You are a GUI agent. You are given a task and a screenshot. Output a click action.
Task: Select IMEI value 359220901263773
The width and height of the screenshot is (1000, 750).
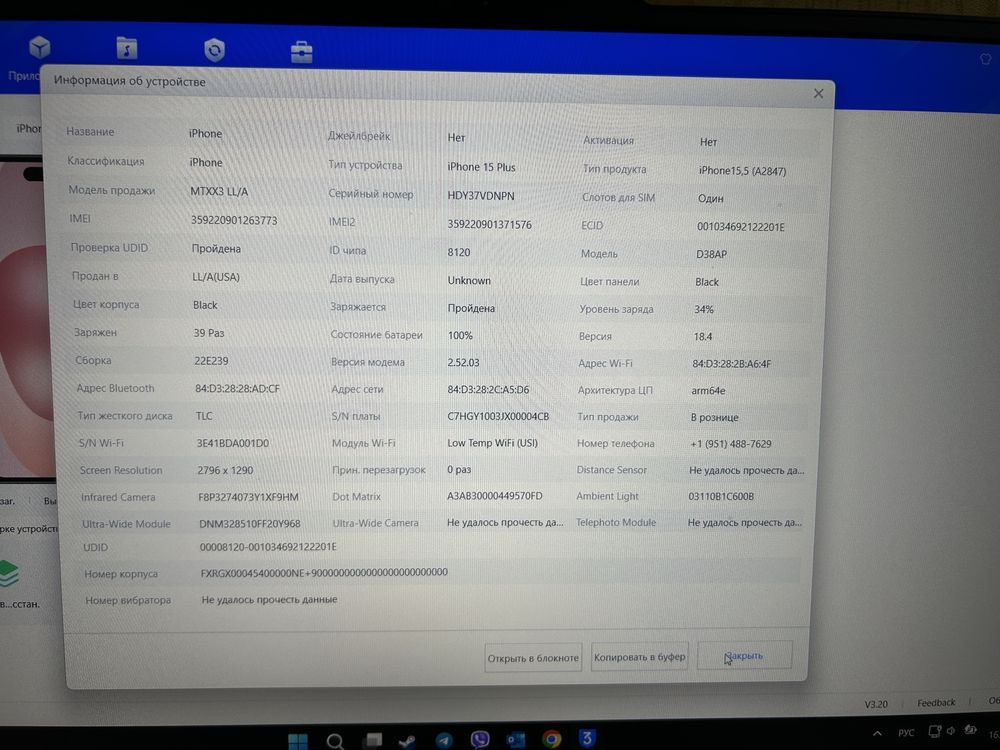pyautogui.click(x=234, y=220)
